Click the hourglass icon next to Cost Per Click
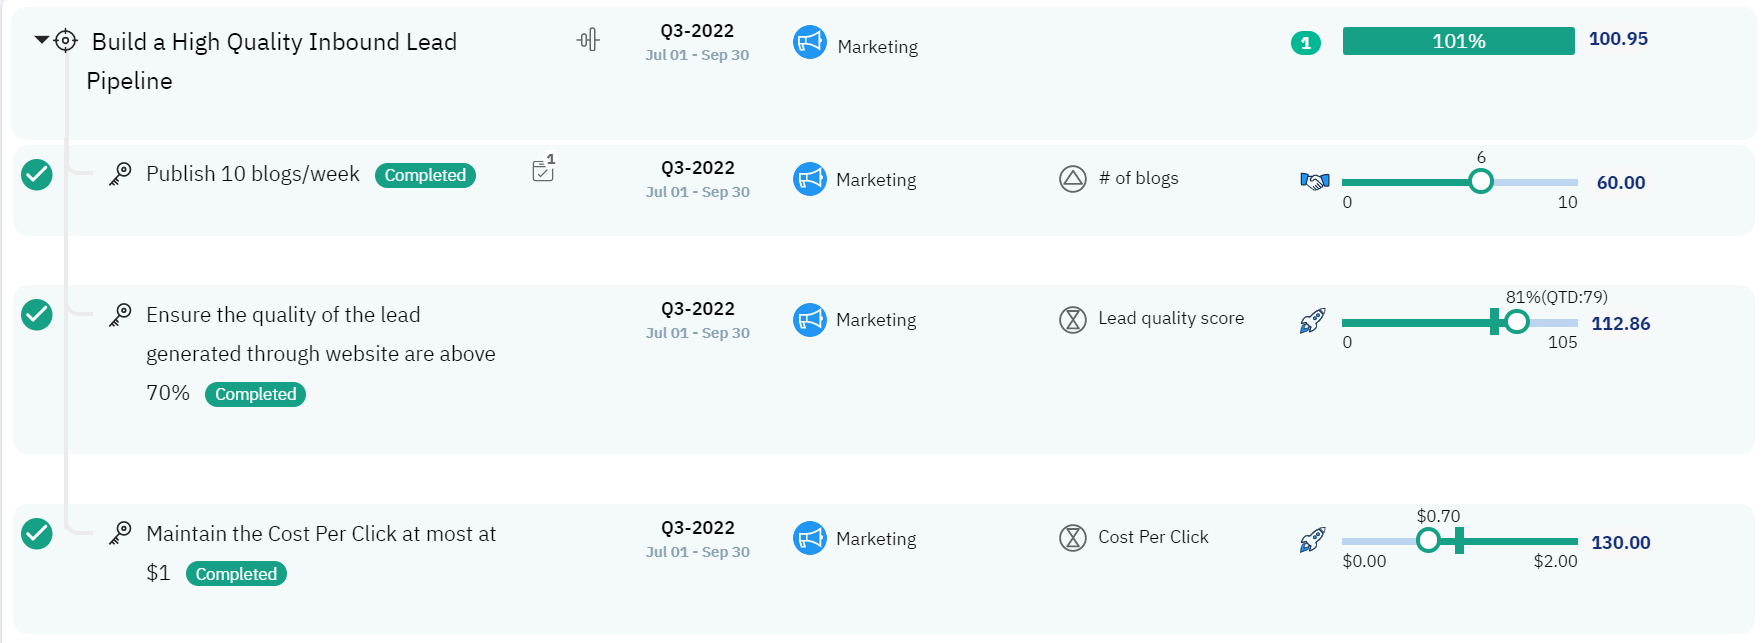Screen dimensions: 1764x643 1072,538
